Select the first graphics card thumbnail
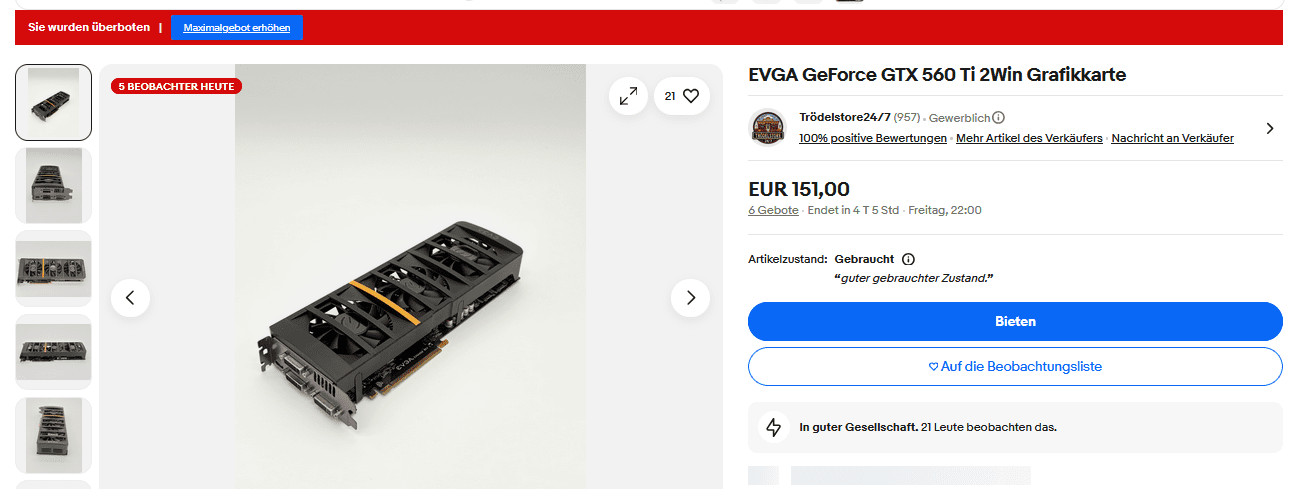Screen dimensions: 1305x489 pyautogui.click(x=54, y=103)
